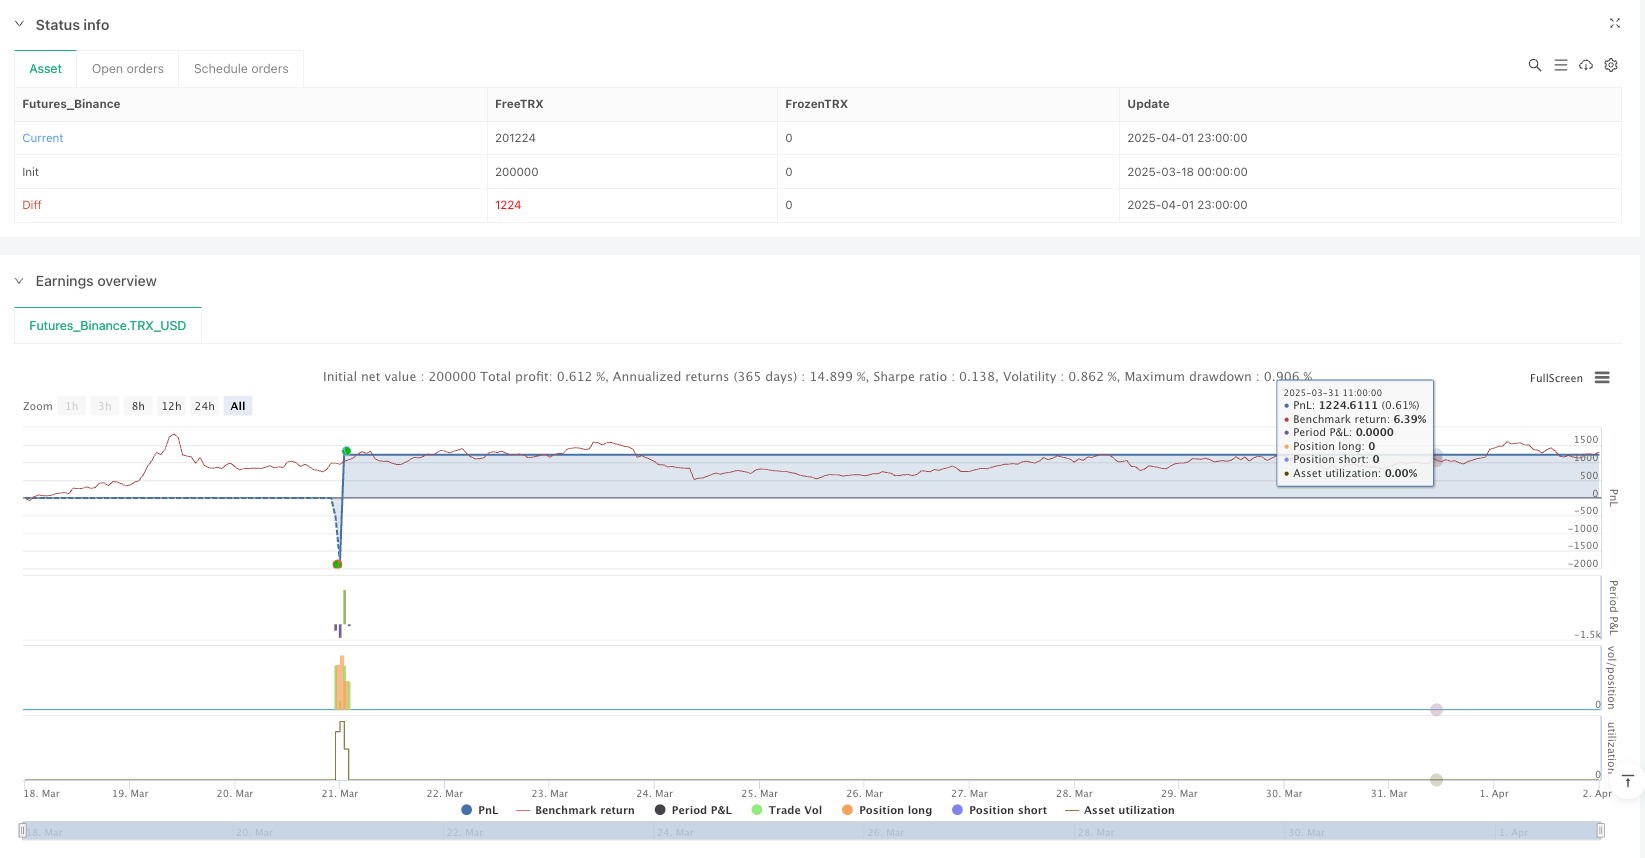Viewport: 1645px width, 858px height.
Task: Hide the Trade Vol legend series
Action: (786, 810)
